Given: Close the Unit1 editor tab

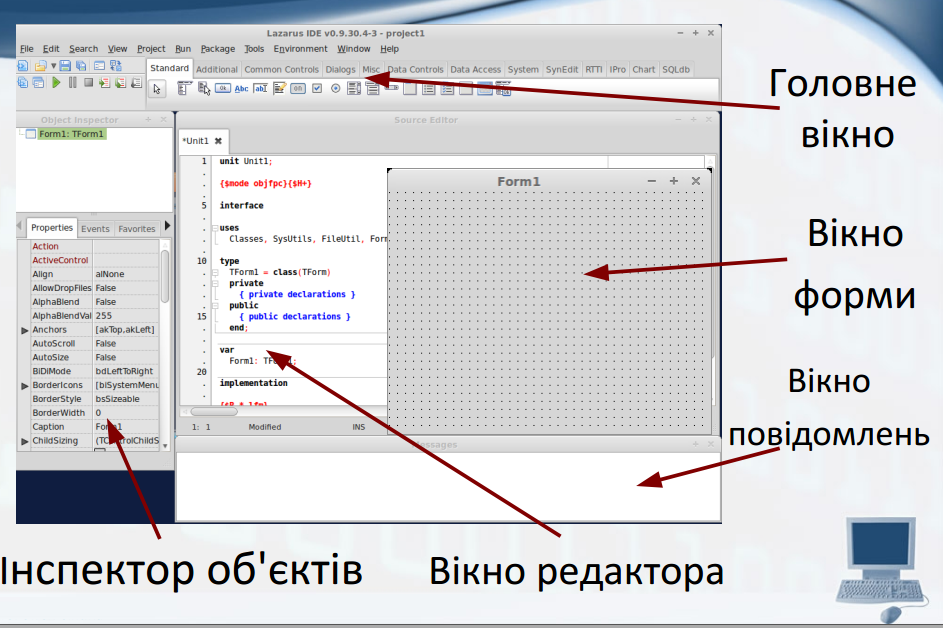Looking at the screenshot, I should (218, 141).
